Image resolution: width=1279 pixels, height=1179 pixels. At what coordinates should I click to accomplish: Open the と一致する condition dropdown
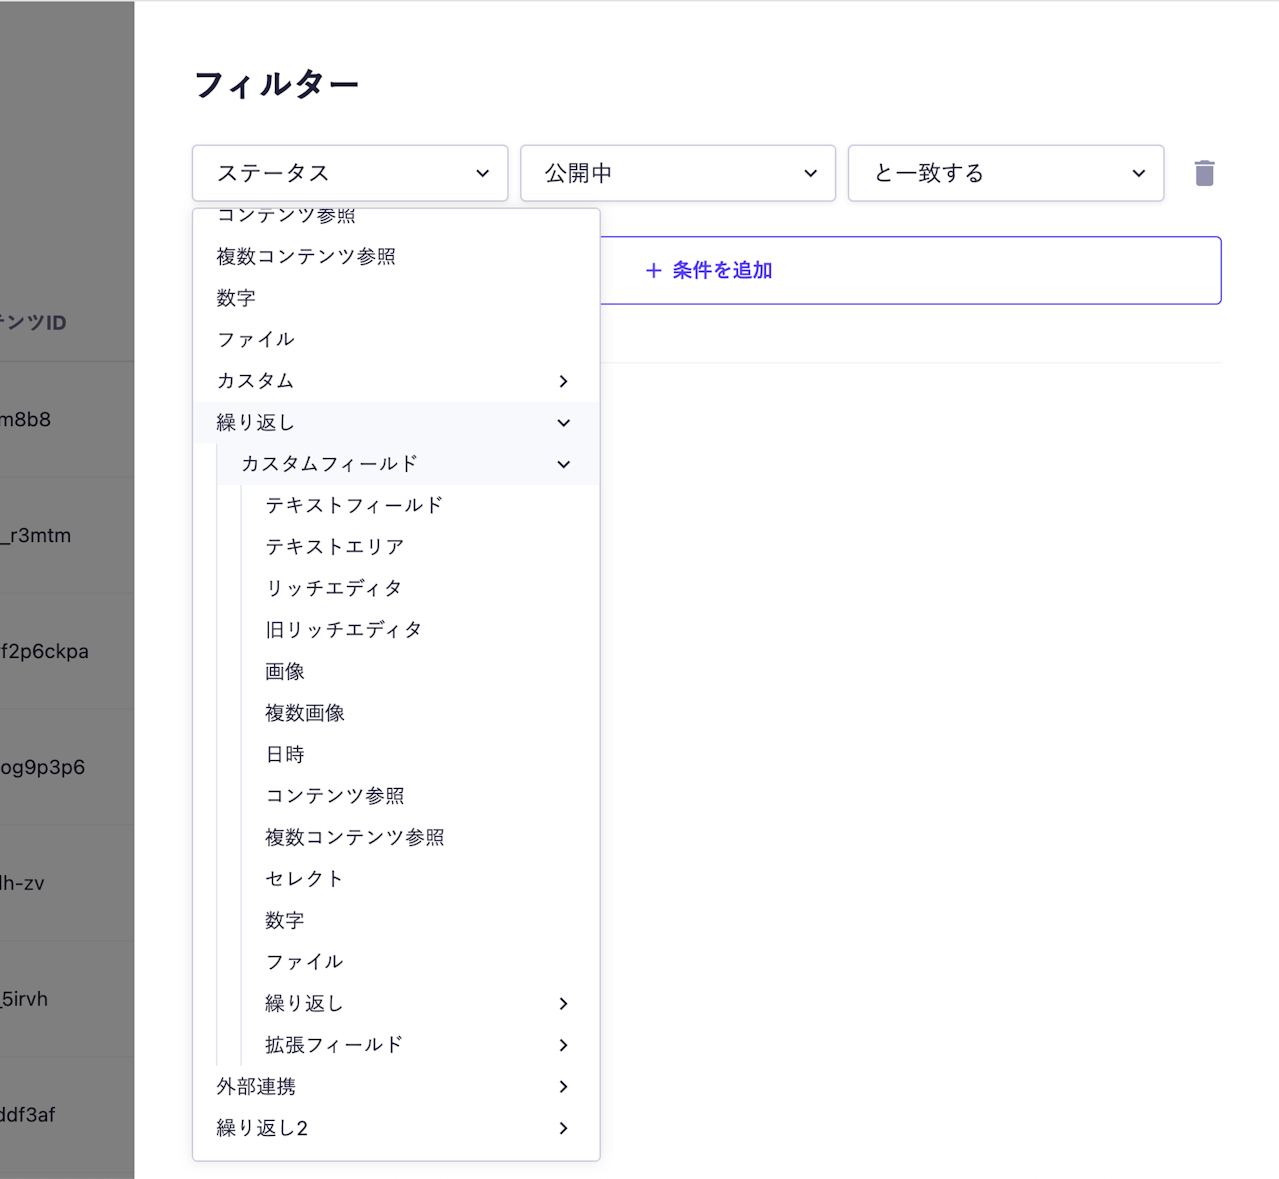coord(1005,173)
